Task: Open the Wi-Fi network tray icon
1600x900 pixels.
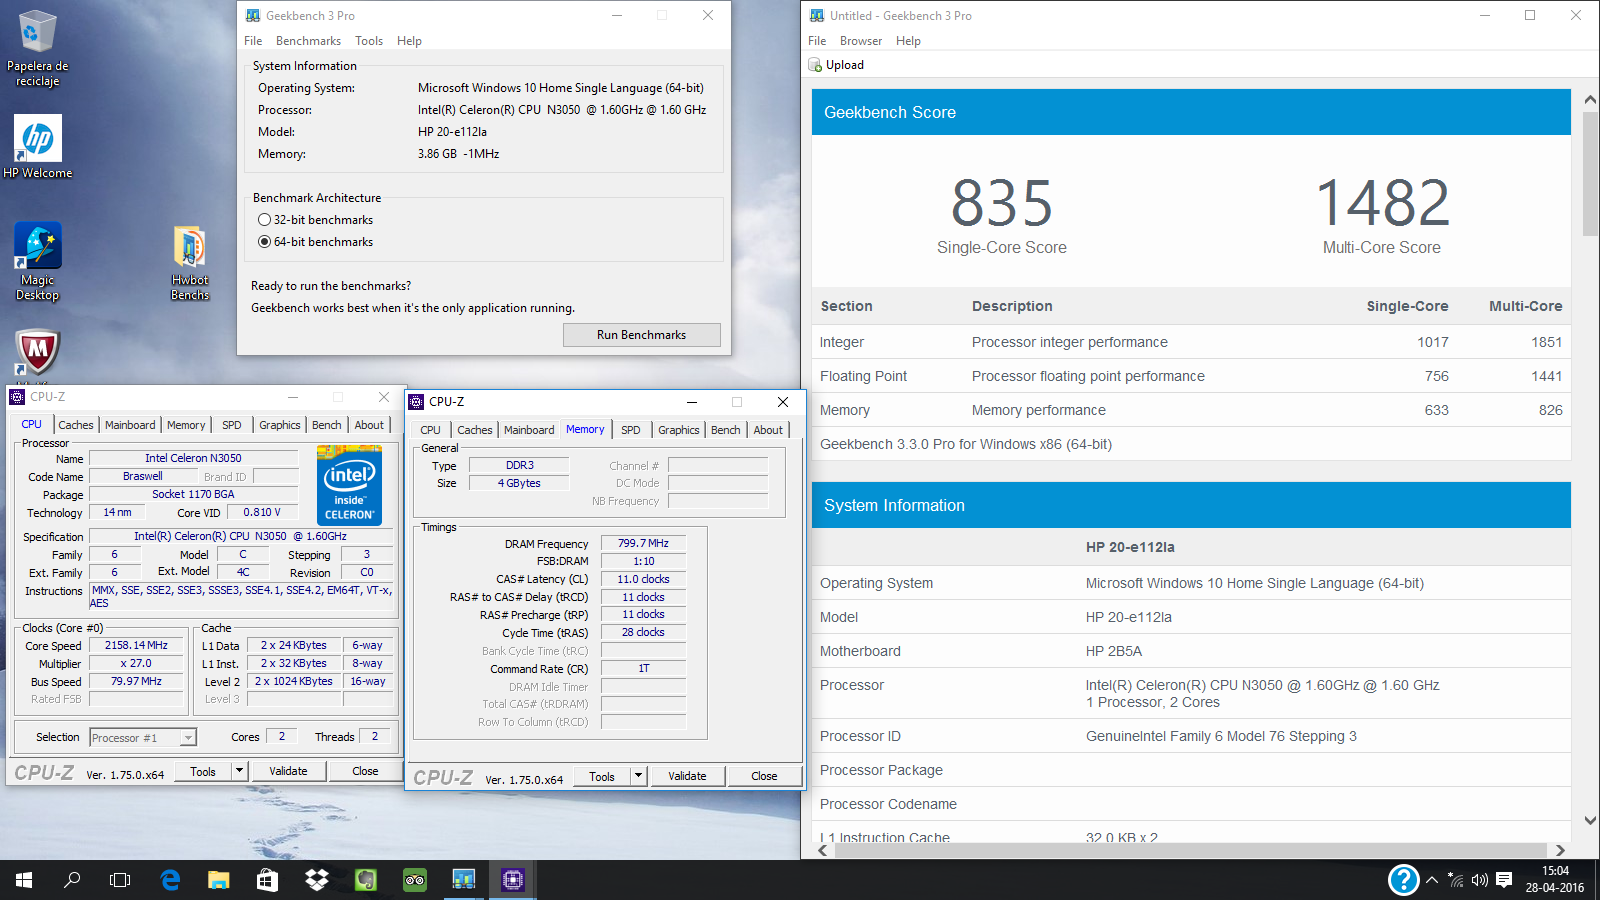Action: coord(1456,880)
